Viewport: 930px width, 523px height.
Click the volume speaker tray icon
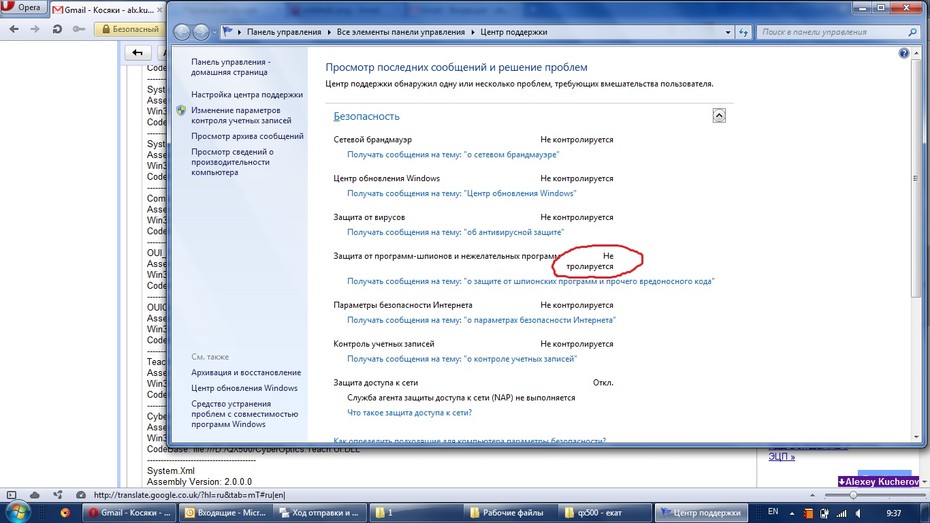coord(858,513)
